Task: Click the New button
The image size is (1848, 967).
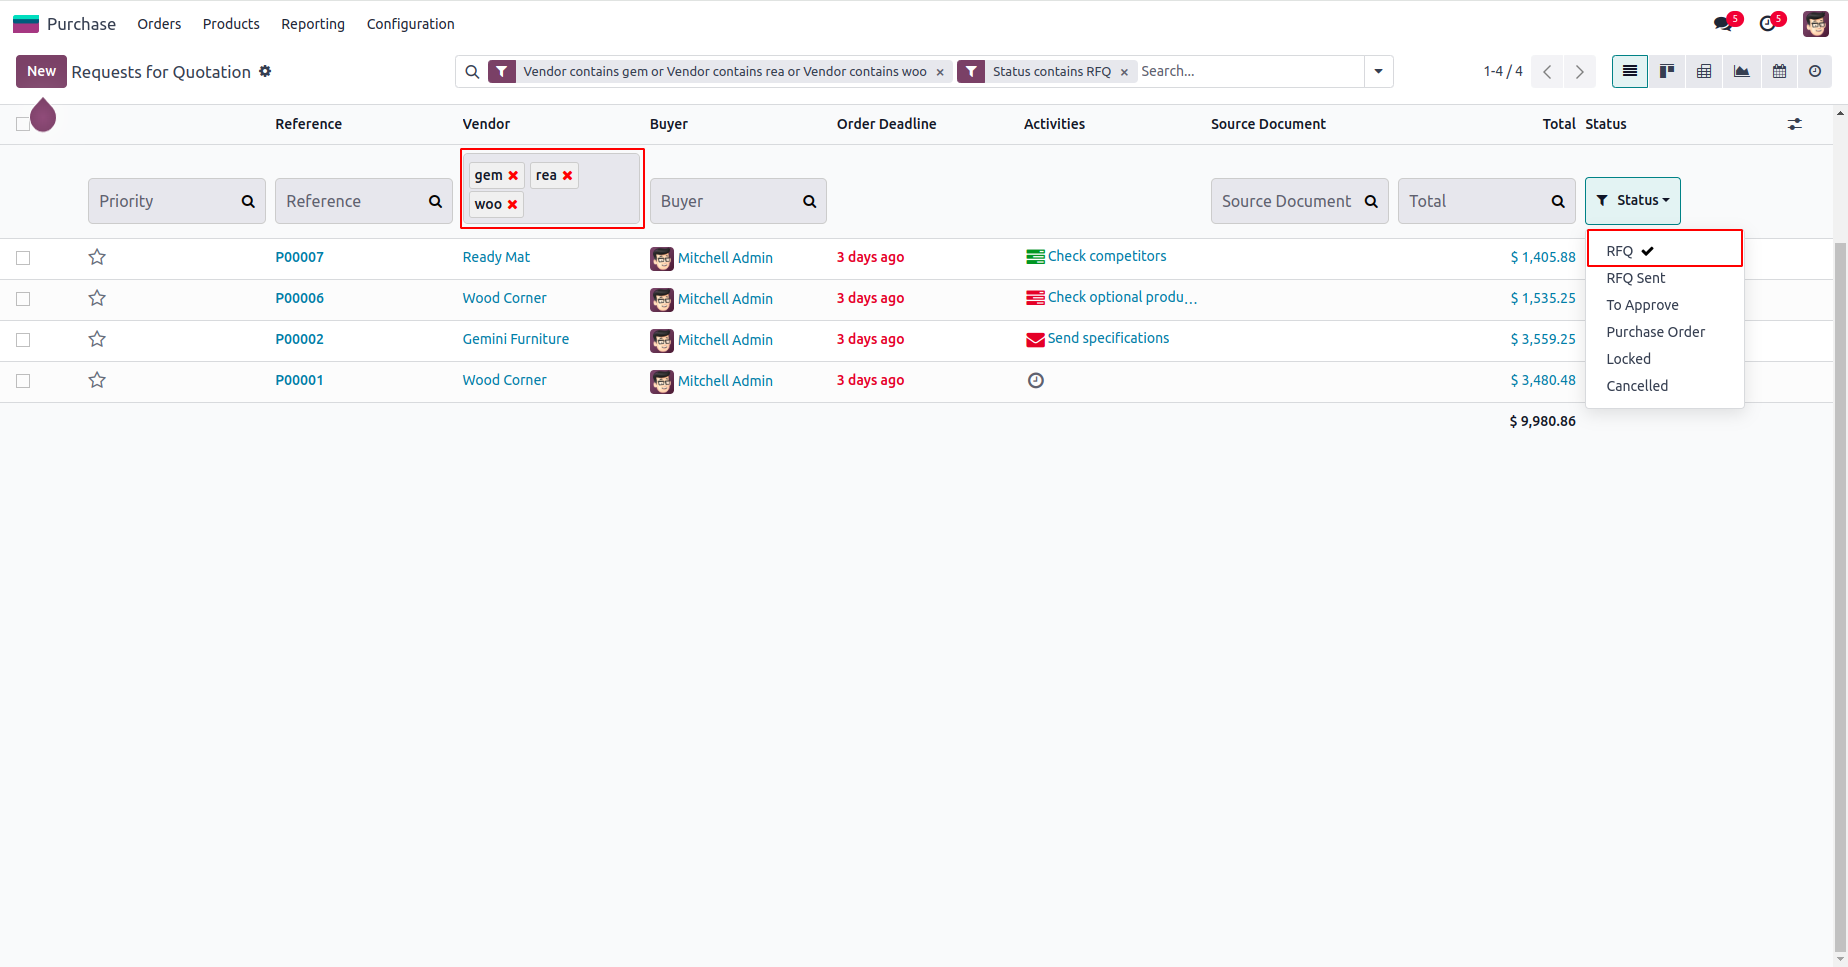Action: pyautogui.click(x=41, y=71)
